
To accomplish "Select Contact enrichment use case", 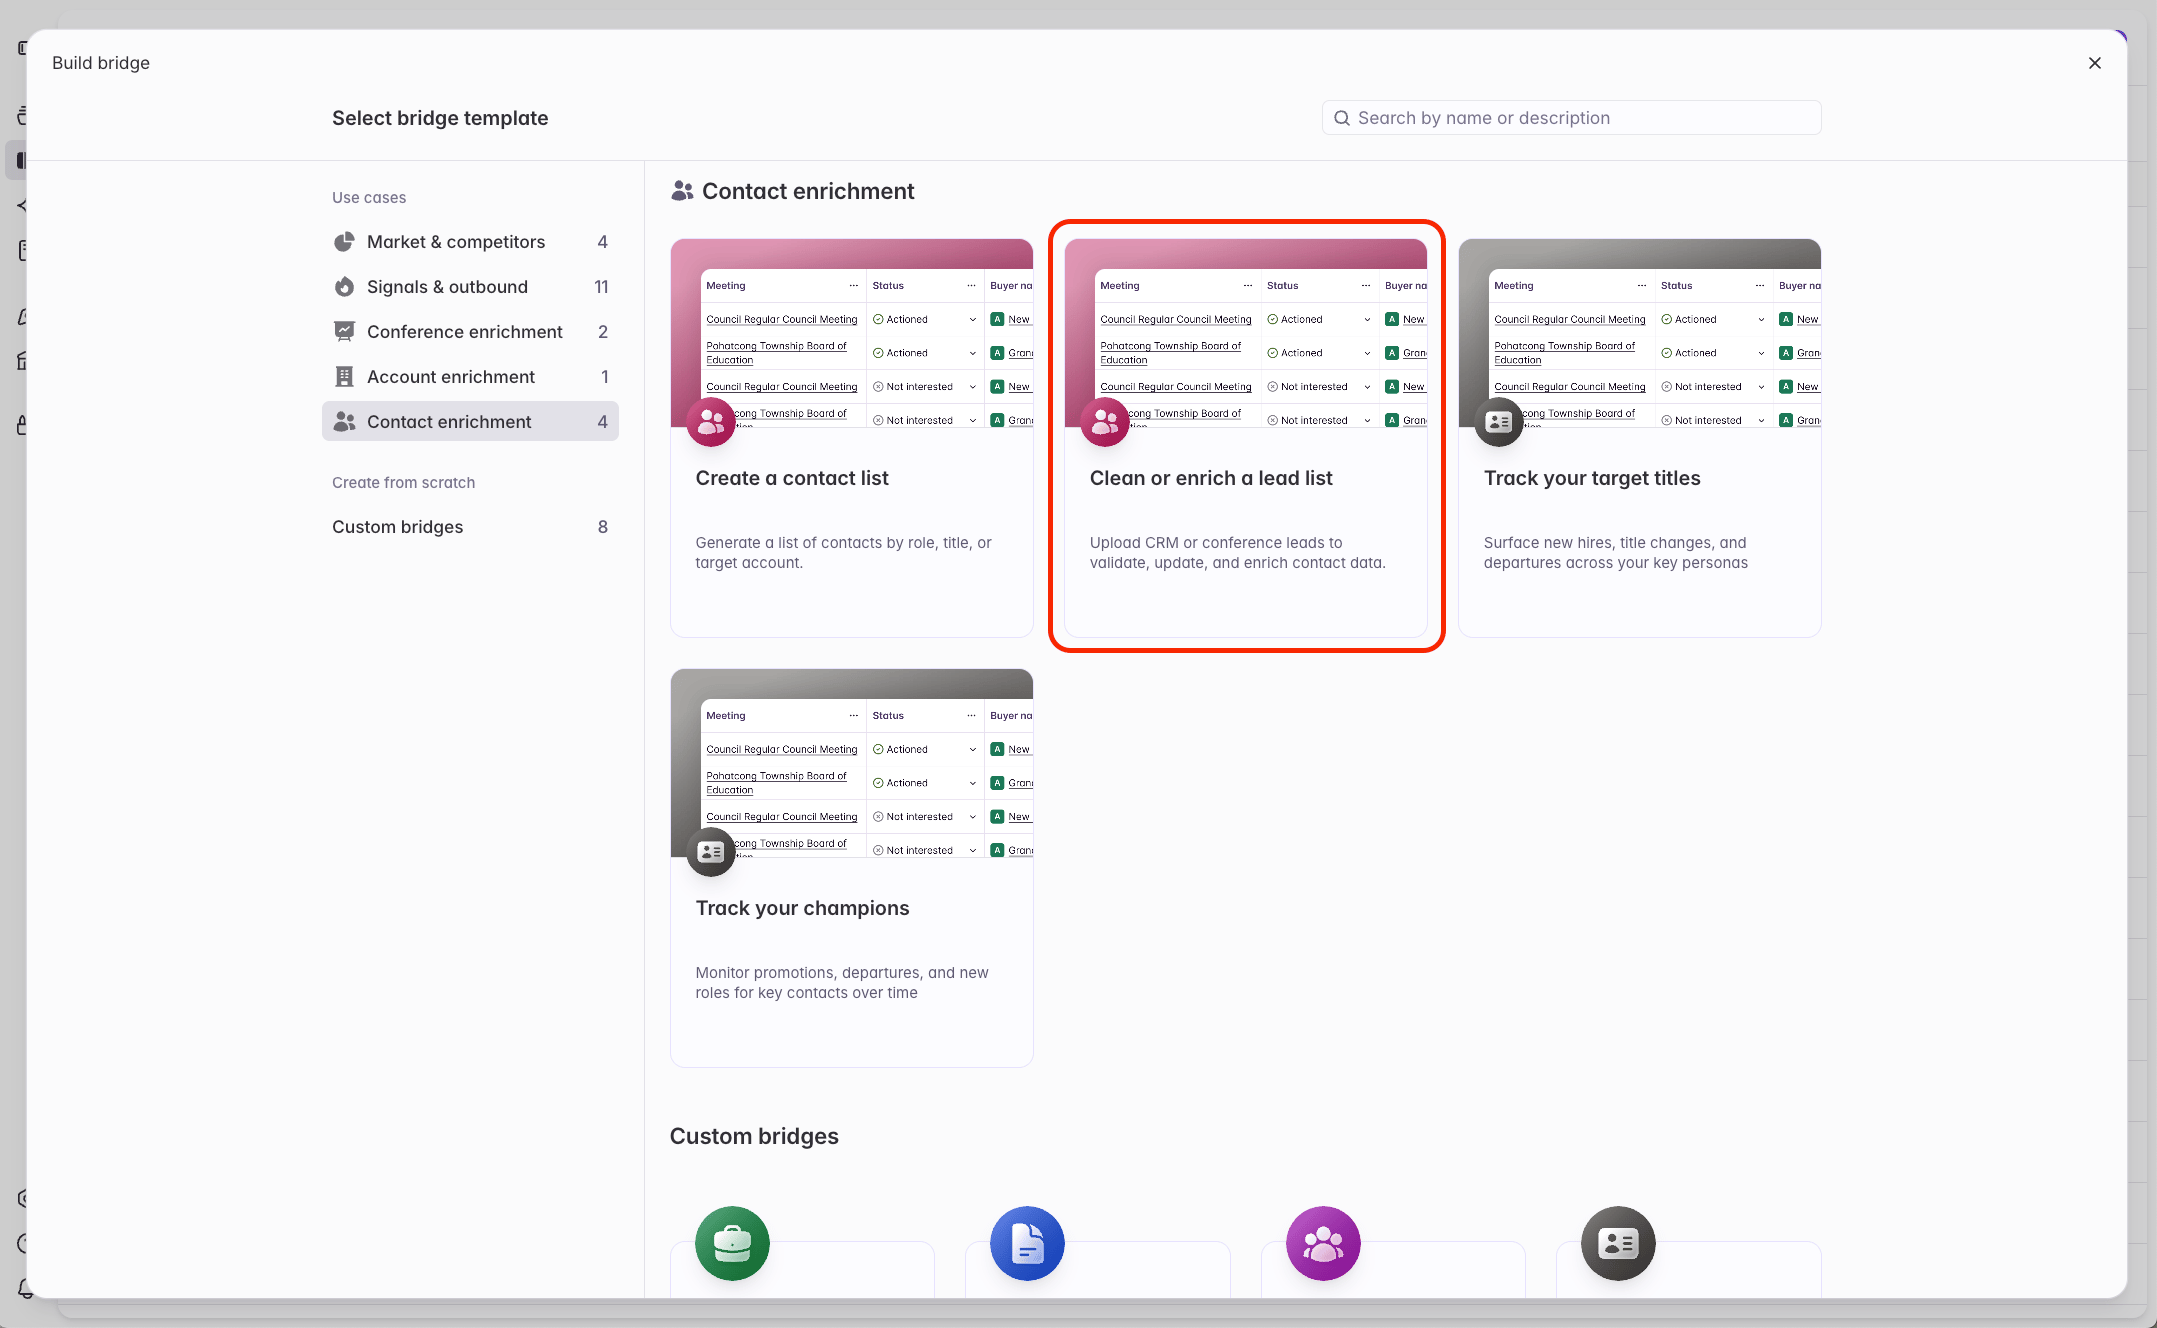I will point(470,422).
